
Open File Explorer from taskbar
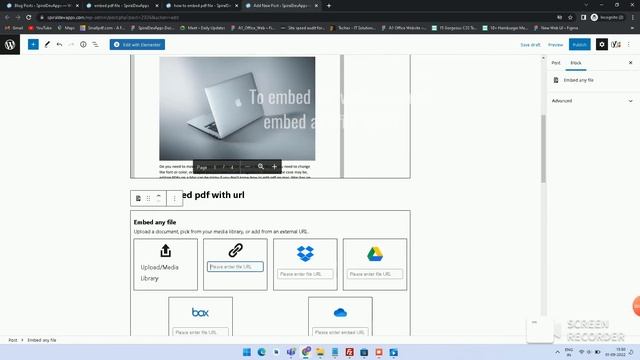coord(320,352)
